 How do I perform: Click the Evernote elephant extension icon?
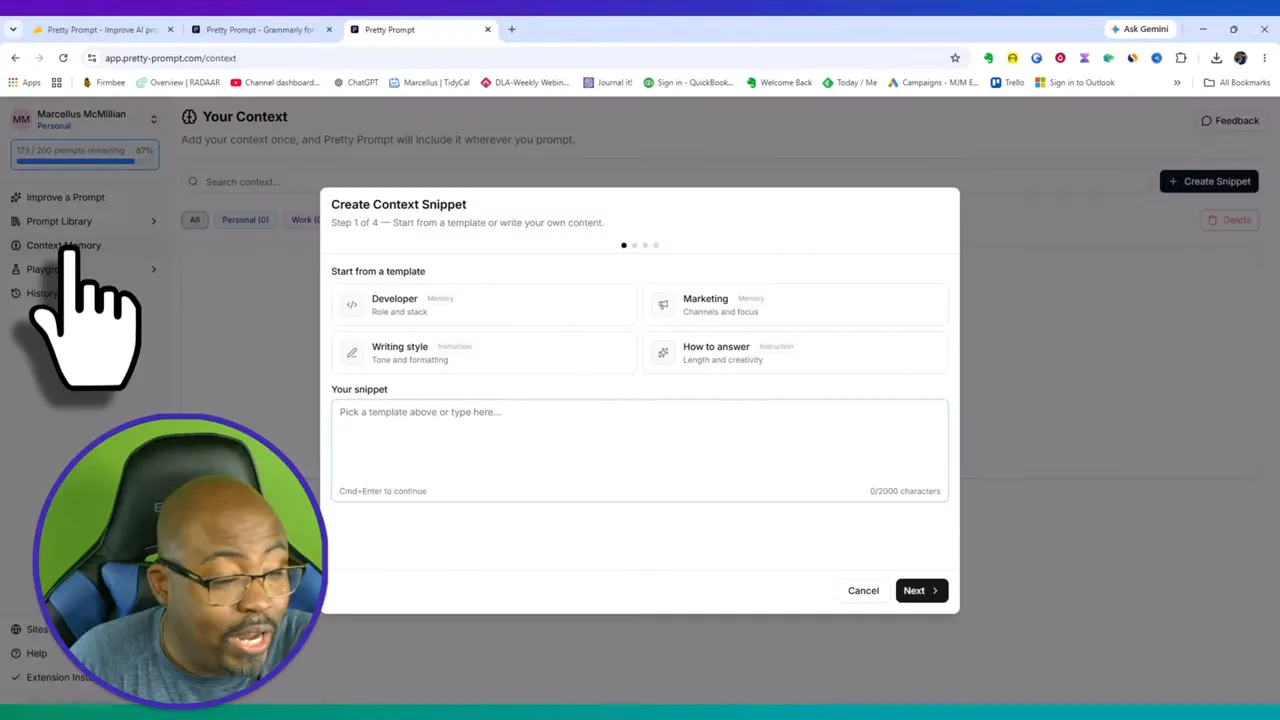pyautogui.click(x=988, y=58)
